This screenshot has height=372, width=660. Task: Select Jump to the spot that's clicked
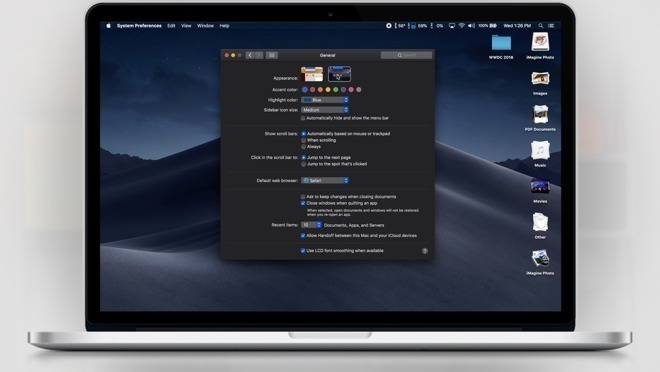click(x=303, y=164)
